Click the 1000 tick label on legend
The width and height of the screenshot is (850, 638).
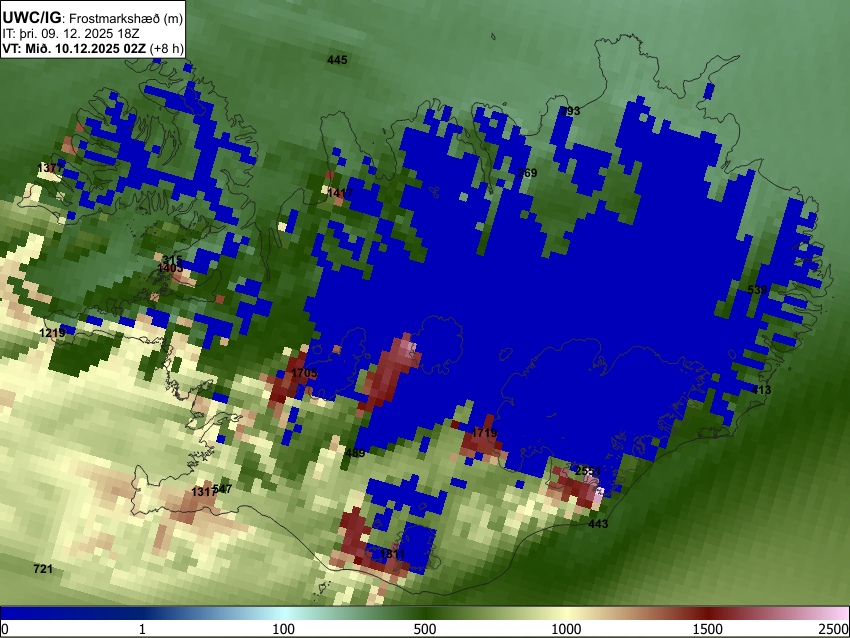(x=566, y=629)
